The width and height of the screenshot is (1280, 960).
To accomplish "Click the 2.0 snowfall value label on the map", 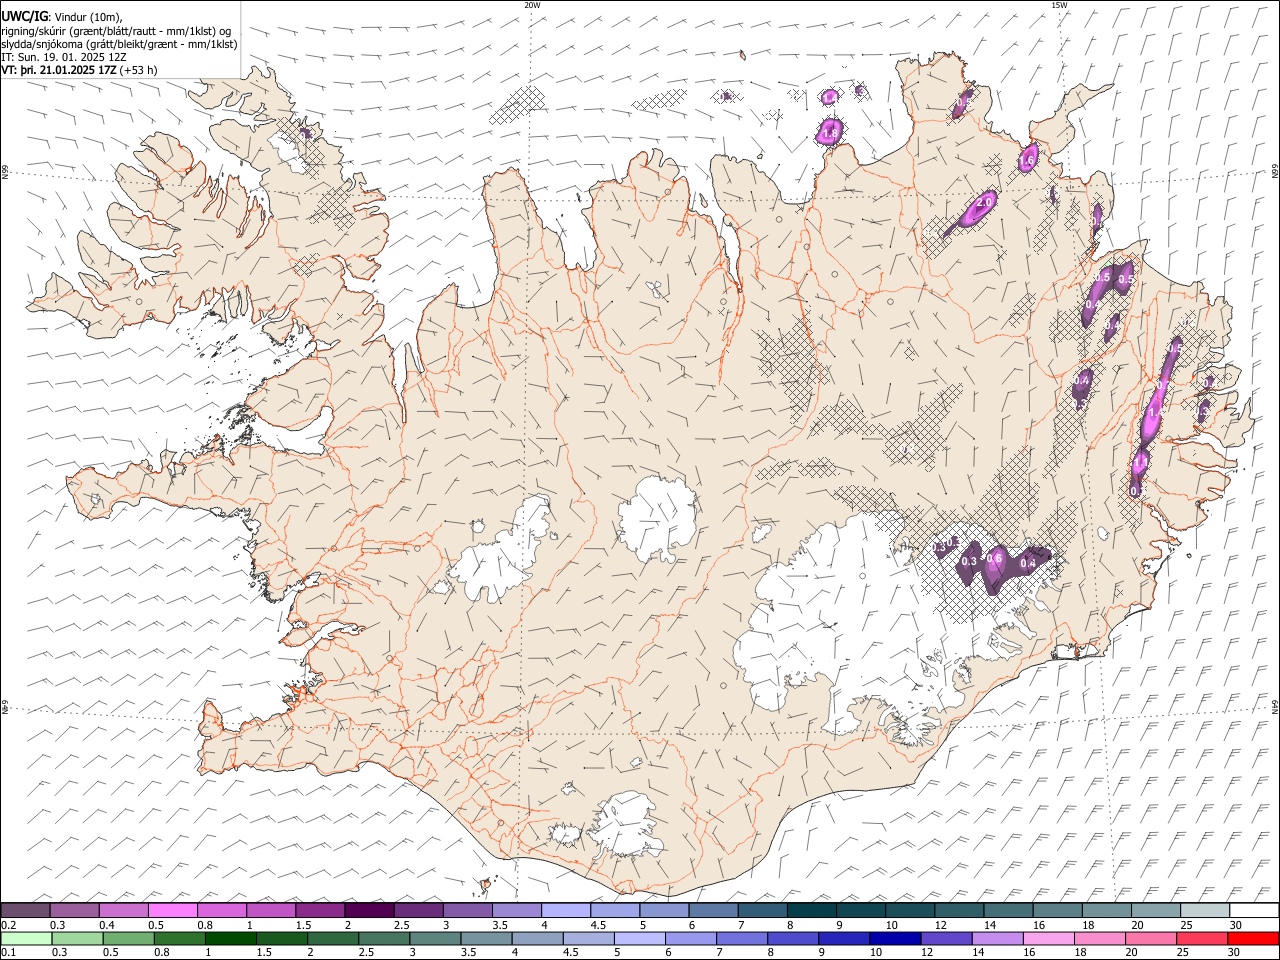I will pos(984,202).
